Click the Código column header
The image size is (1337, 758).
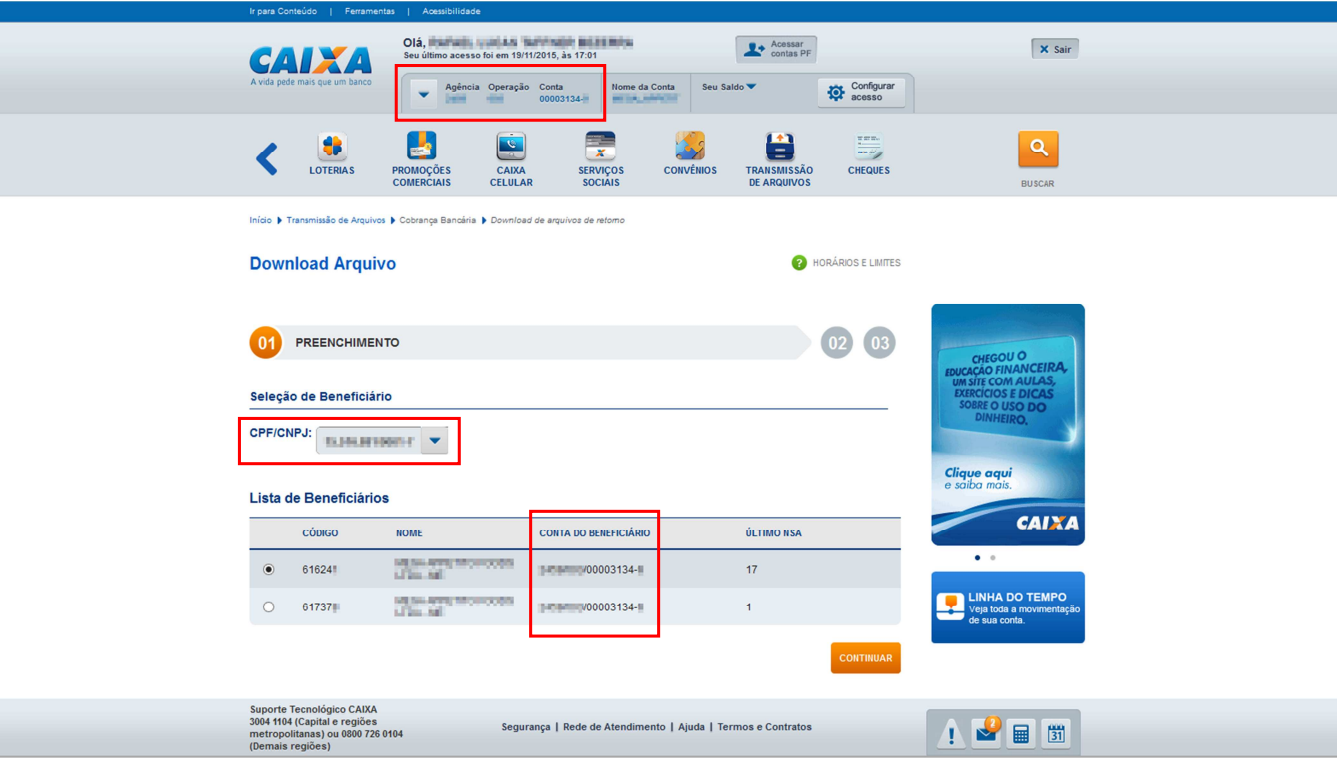click(320, 533)
